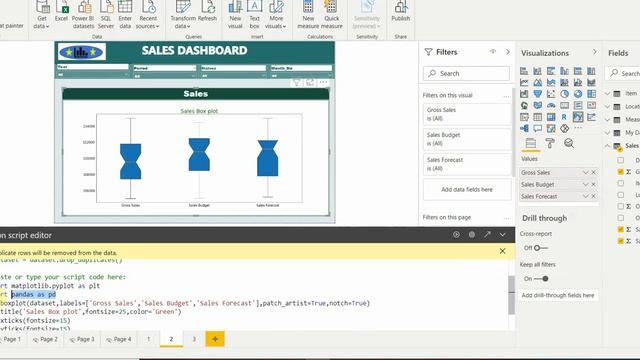Select the donut chart visual
Image resolution: width=640 pixels, height=360 pixels.
(578, 94)
